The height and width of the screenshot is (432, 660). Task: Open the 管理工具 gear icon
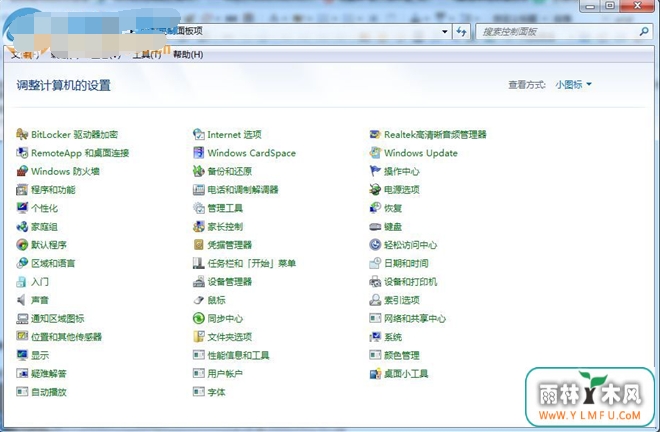point(199,208)
